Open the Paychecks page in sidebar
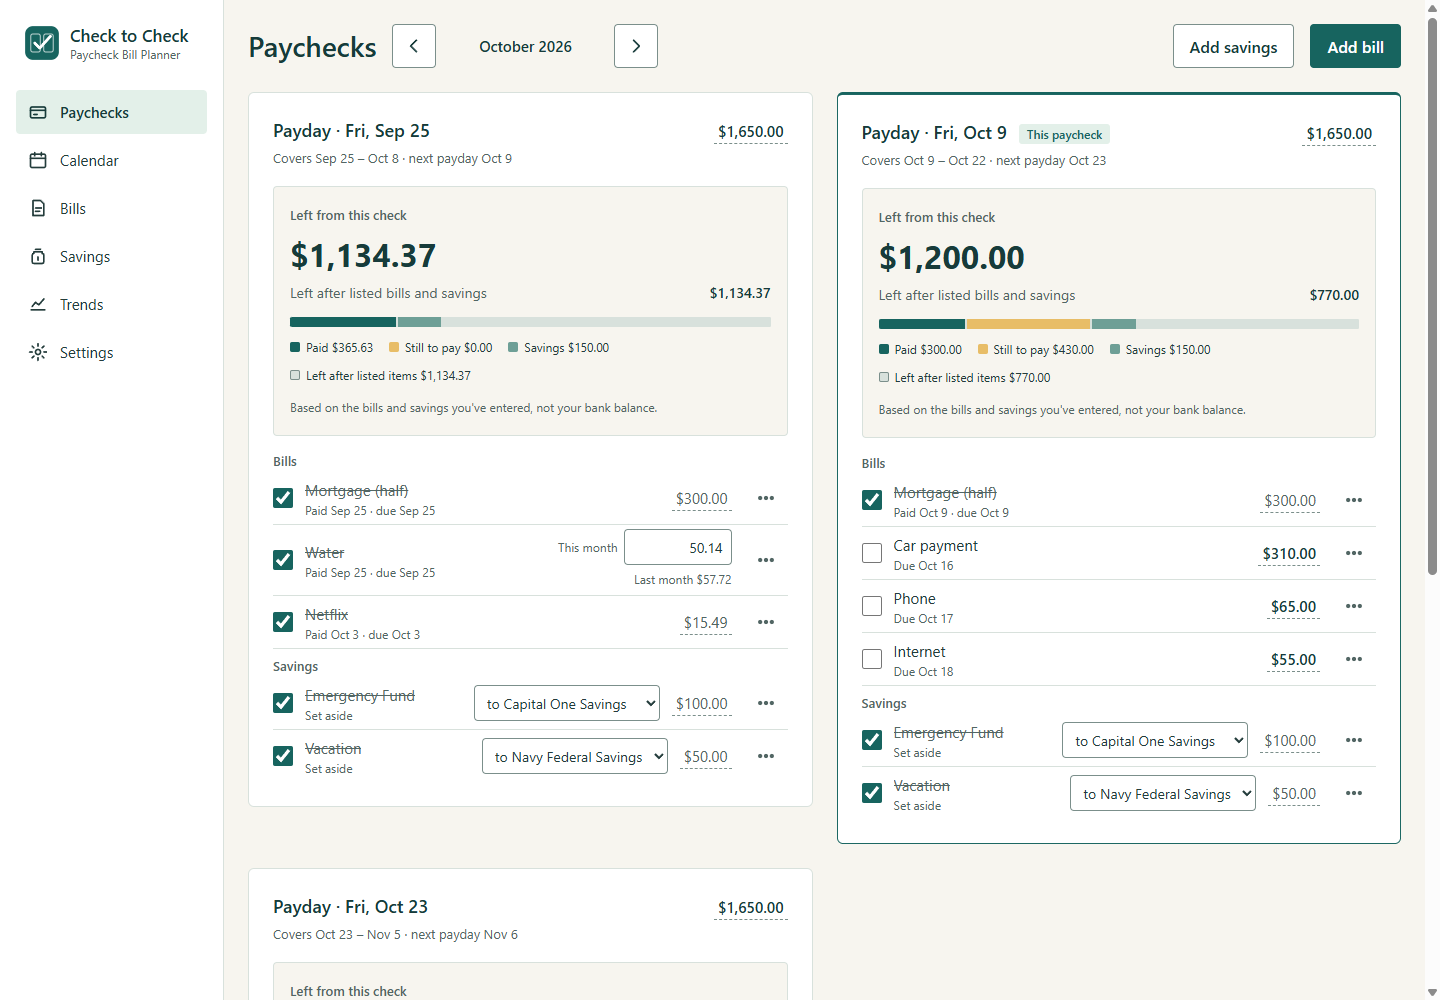The height and width of the screenshot is (1000, 1440). (111, 112)
